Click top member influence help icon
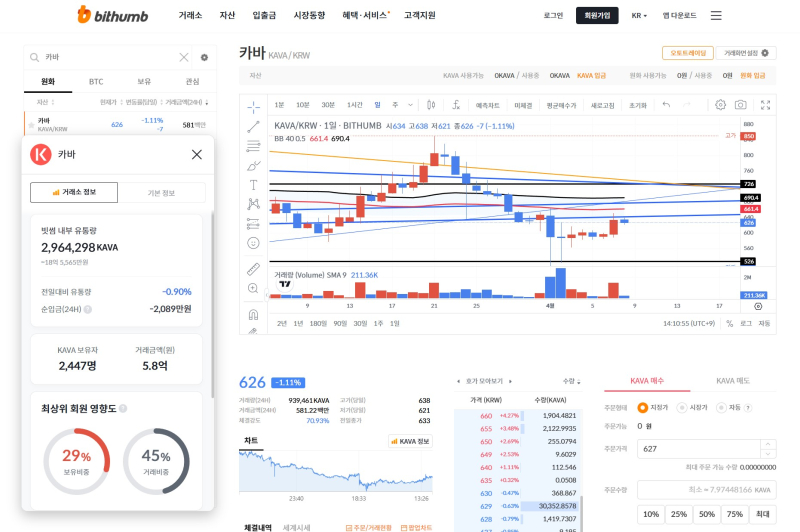This screenshot has width=800, height=532. click(x=123, y=408)
